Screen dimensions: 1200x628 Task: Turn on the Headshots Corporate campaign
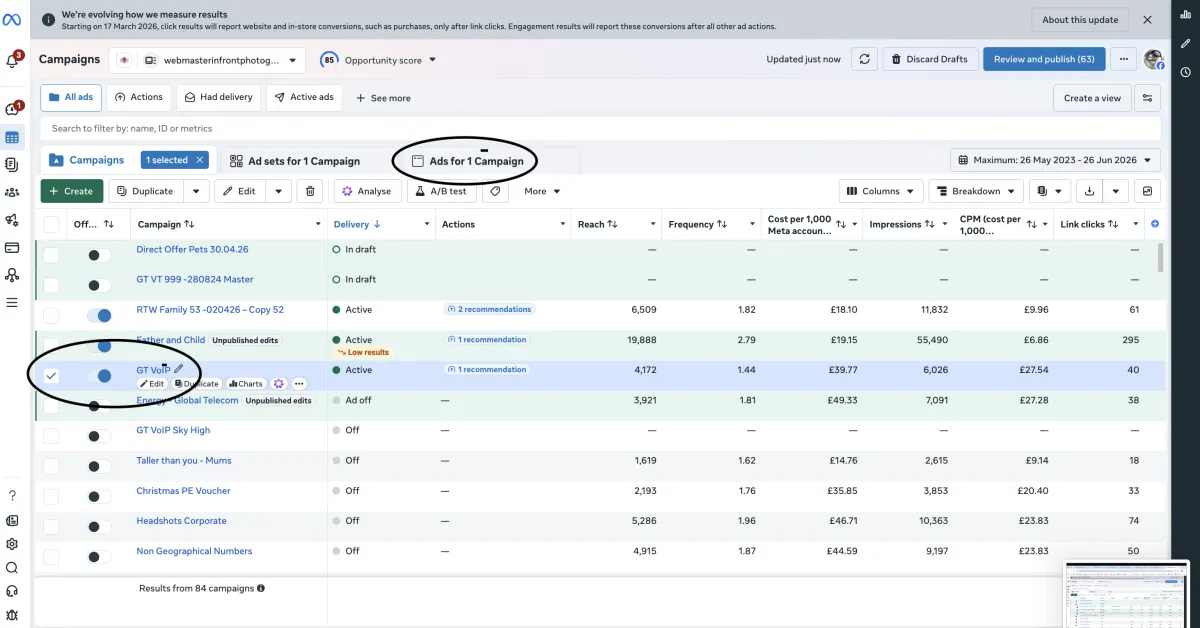(x=99, y=526)
